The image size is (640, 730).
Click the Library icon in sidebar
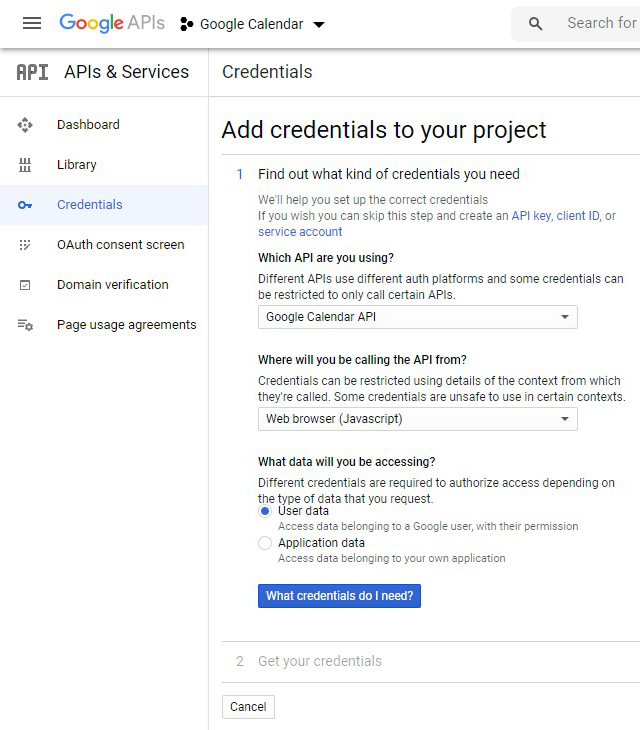click(x=26, y=165)
